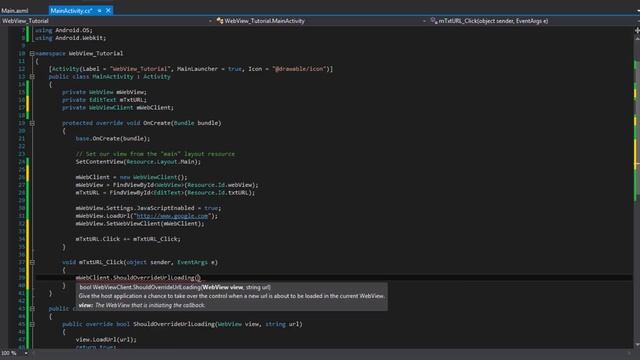Click on "base.OnCreate(bundle);" line

click(113, 139)
